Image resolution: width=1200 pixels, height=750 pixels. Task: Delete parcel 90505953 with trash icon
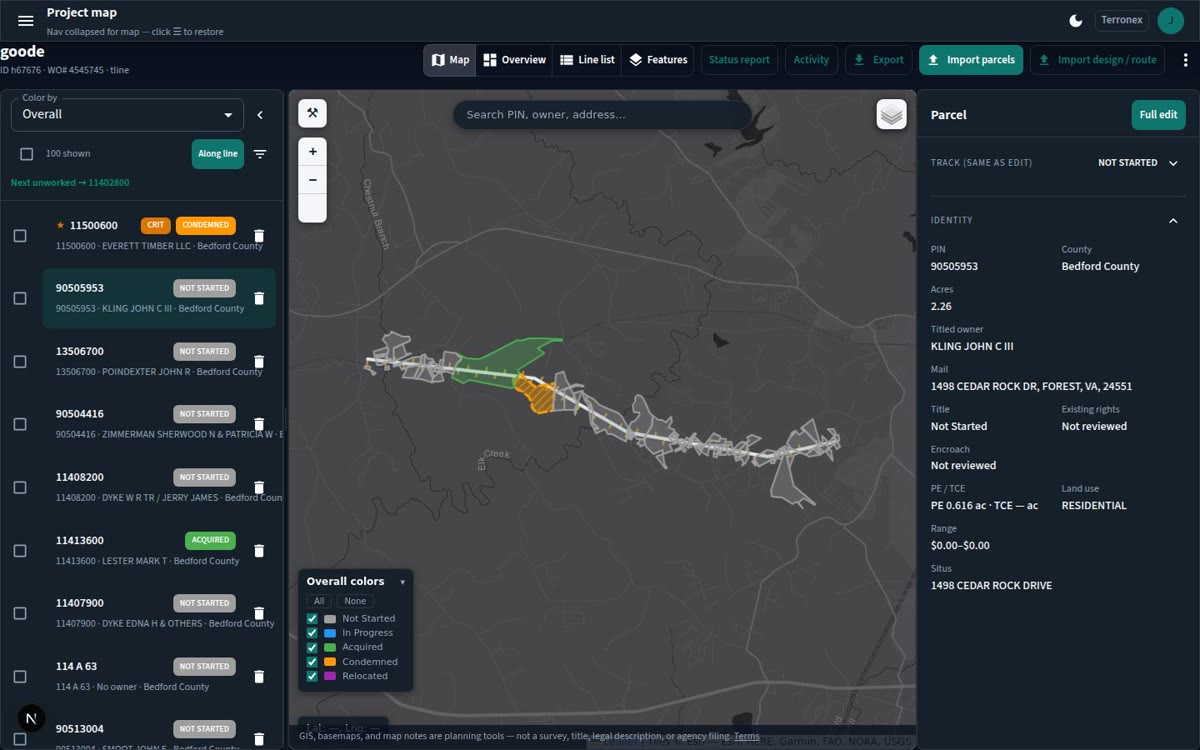pos(259,298)
